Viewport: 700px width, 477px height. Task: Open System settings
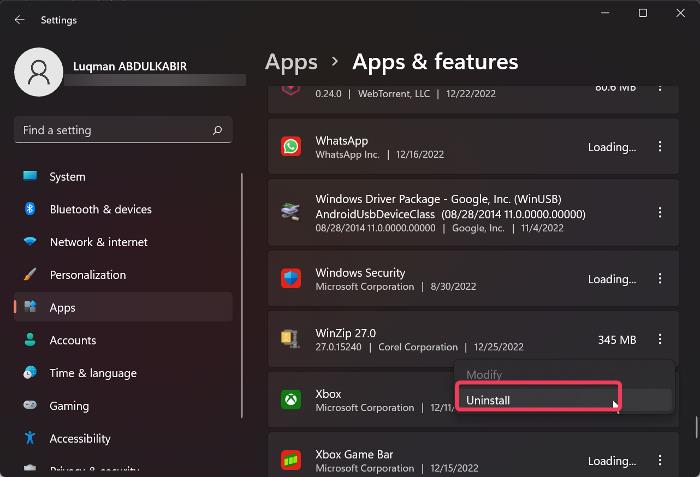[x=123, y=176]
